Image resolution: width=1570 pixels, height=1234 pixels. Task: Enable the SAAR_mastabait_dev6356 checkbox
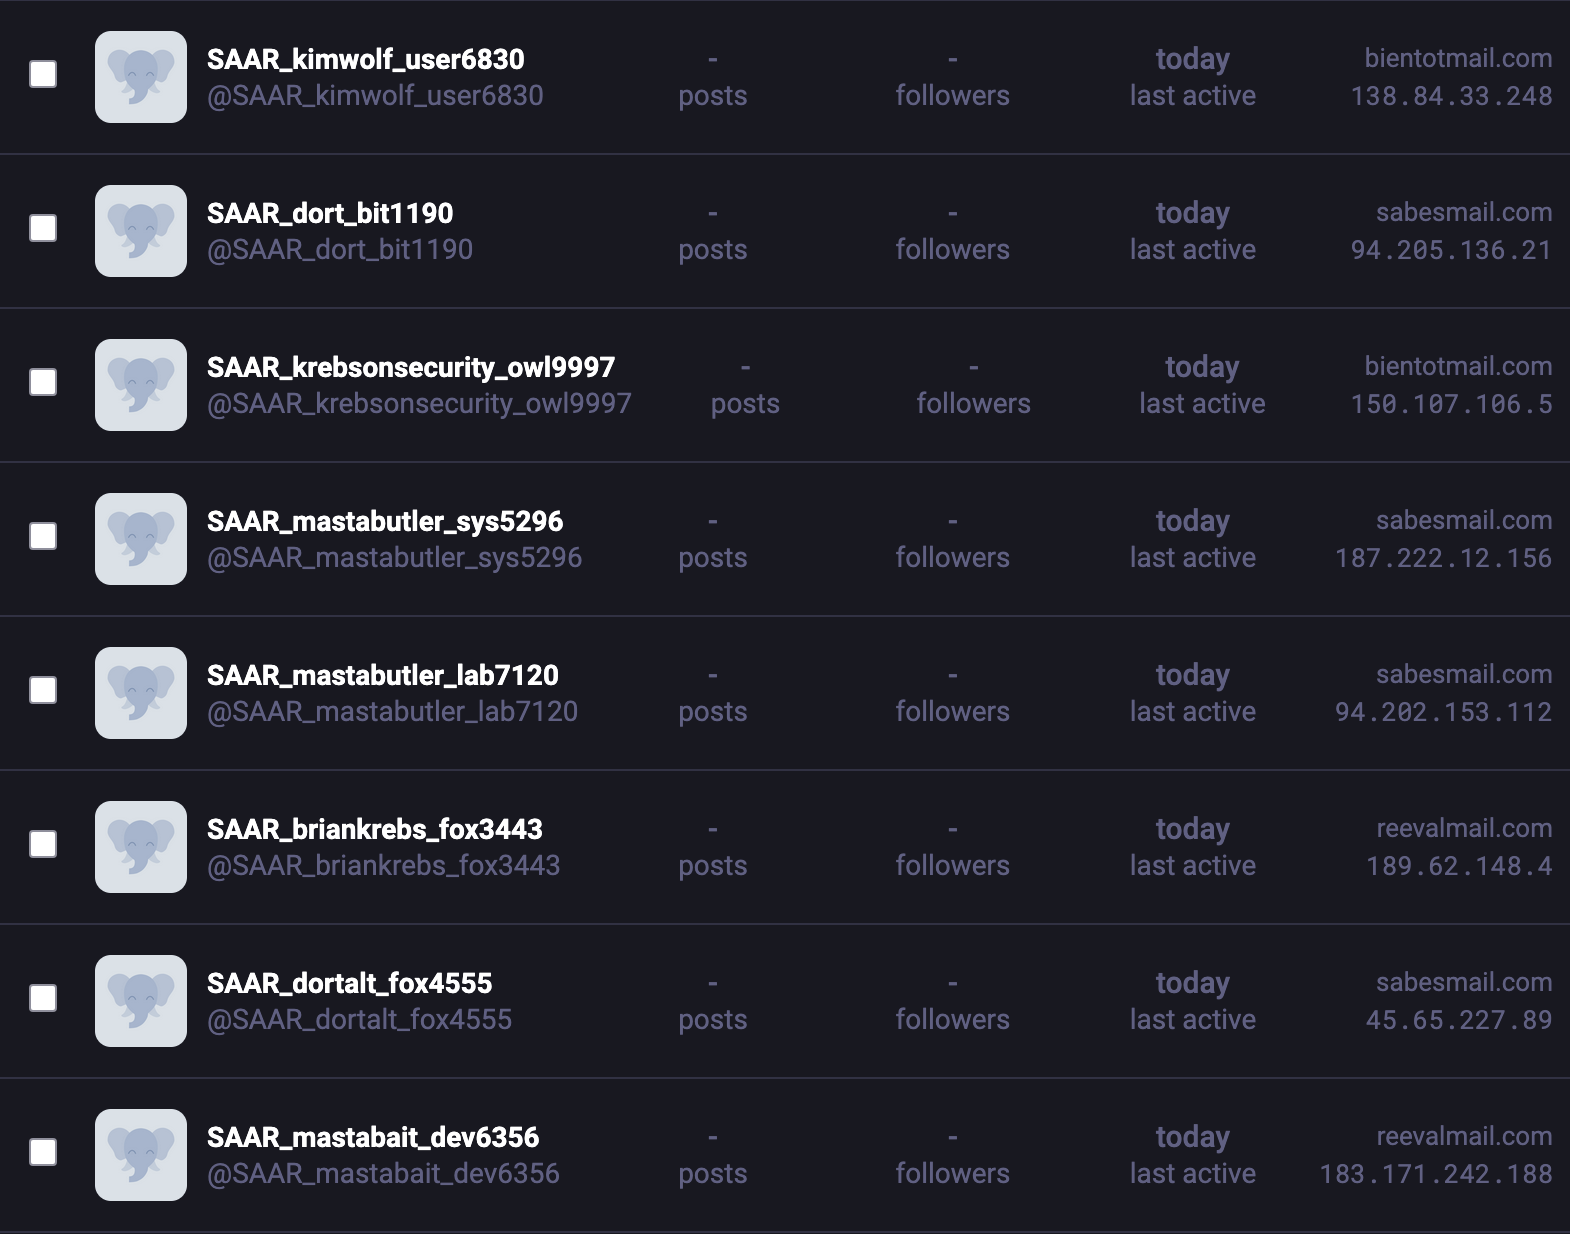coord(43,1152)
